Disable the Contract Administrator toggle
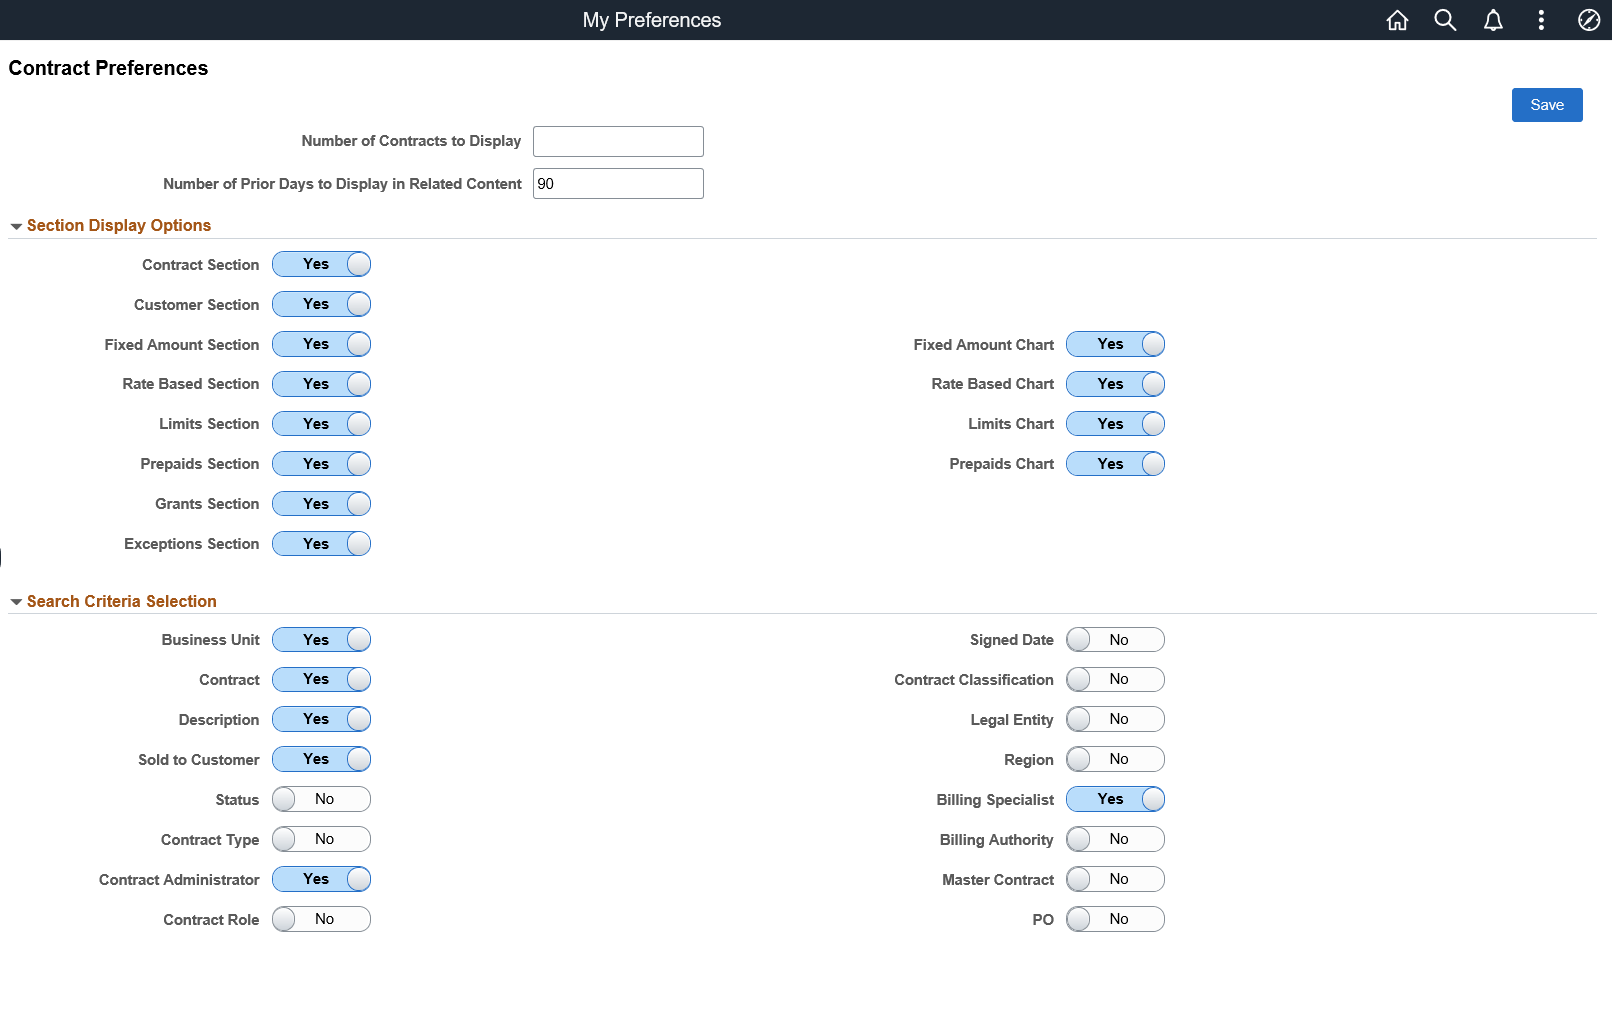 click(x=321, y=880)
